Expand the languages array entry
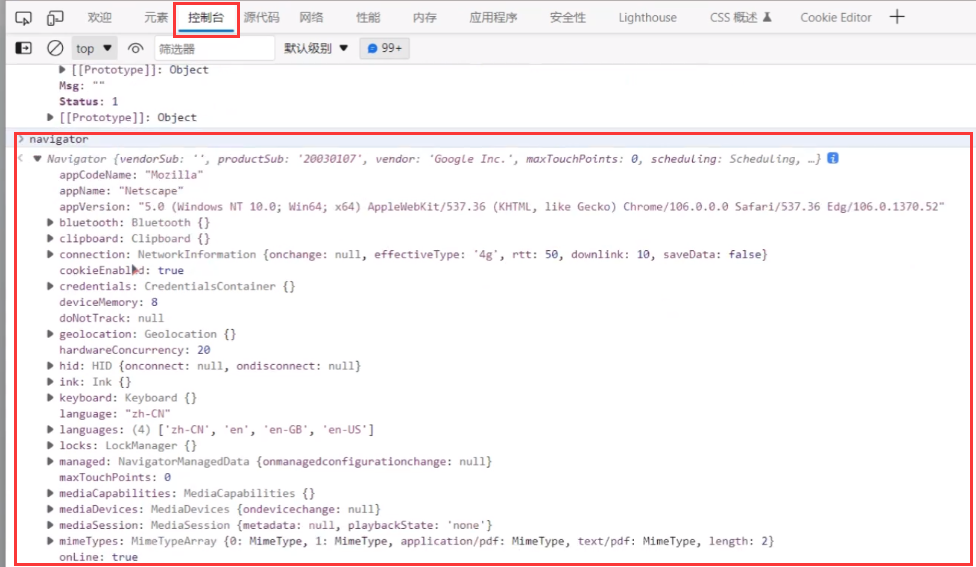976x567 pixels. (51, 430)
